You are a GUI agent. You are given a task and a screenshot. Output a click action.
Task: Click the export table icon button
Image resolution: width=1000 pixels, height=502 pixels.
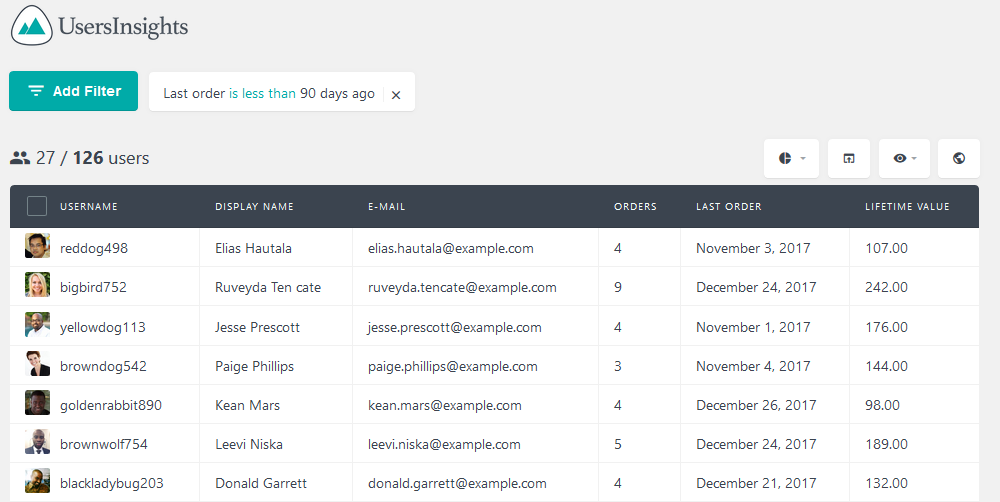[x=849, y=158]
